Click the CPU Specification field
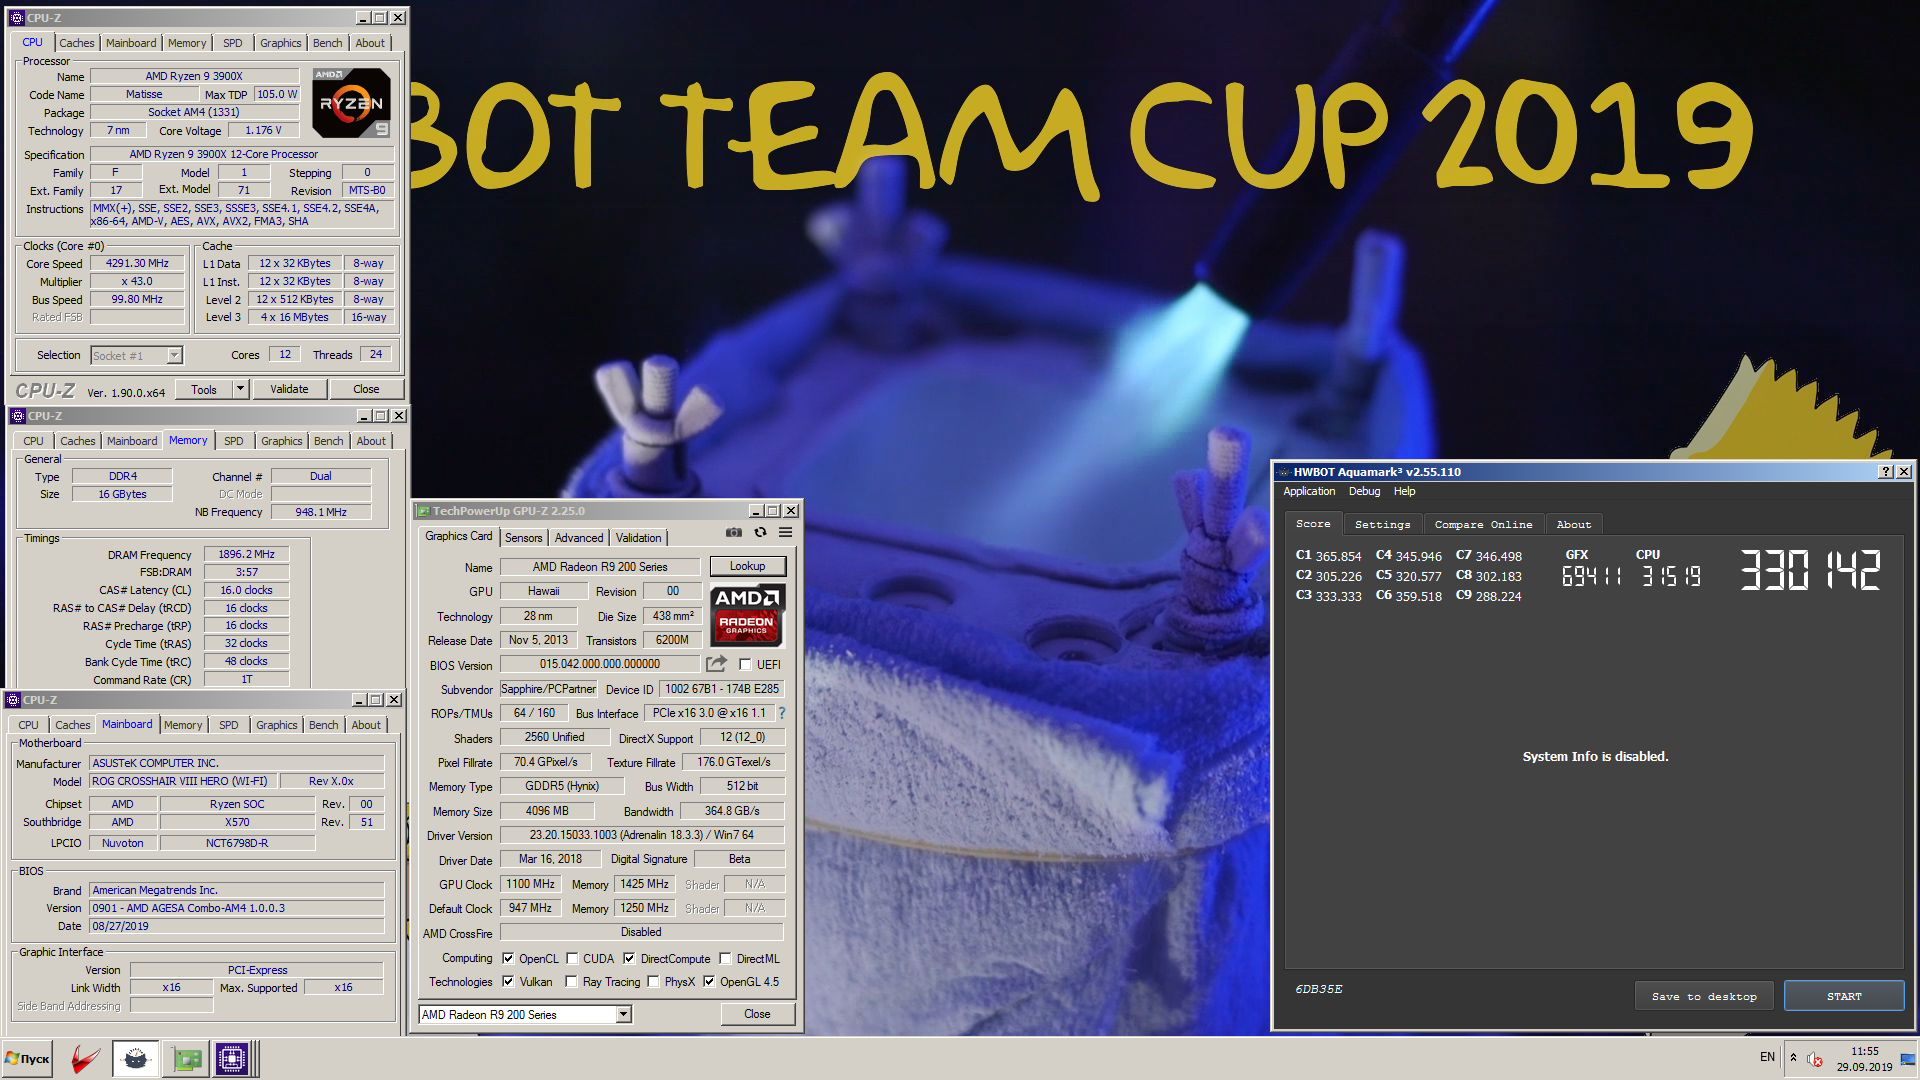This screenshot has height=1080, width=1920. tap(242, 154)
